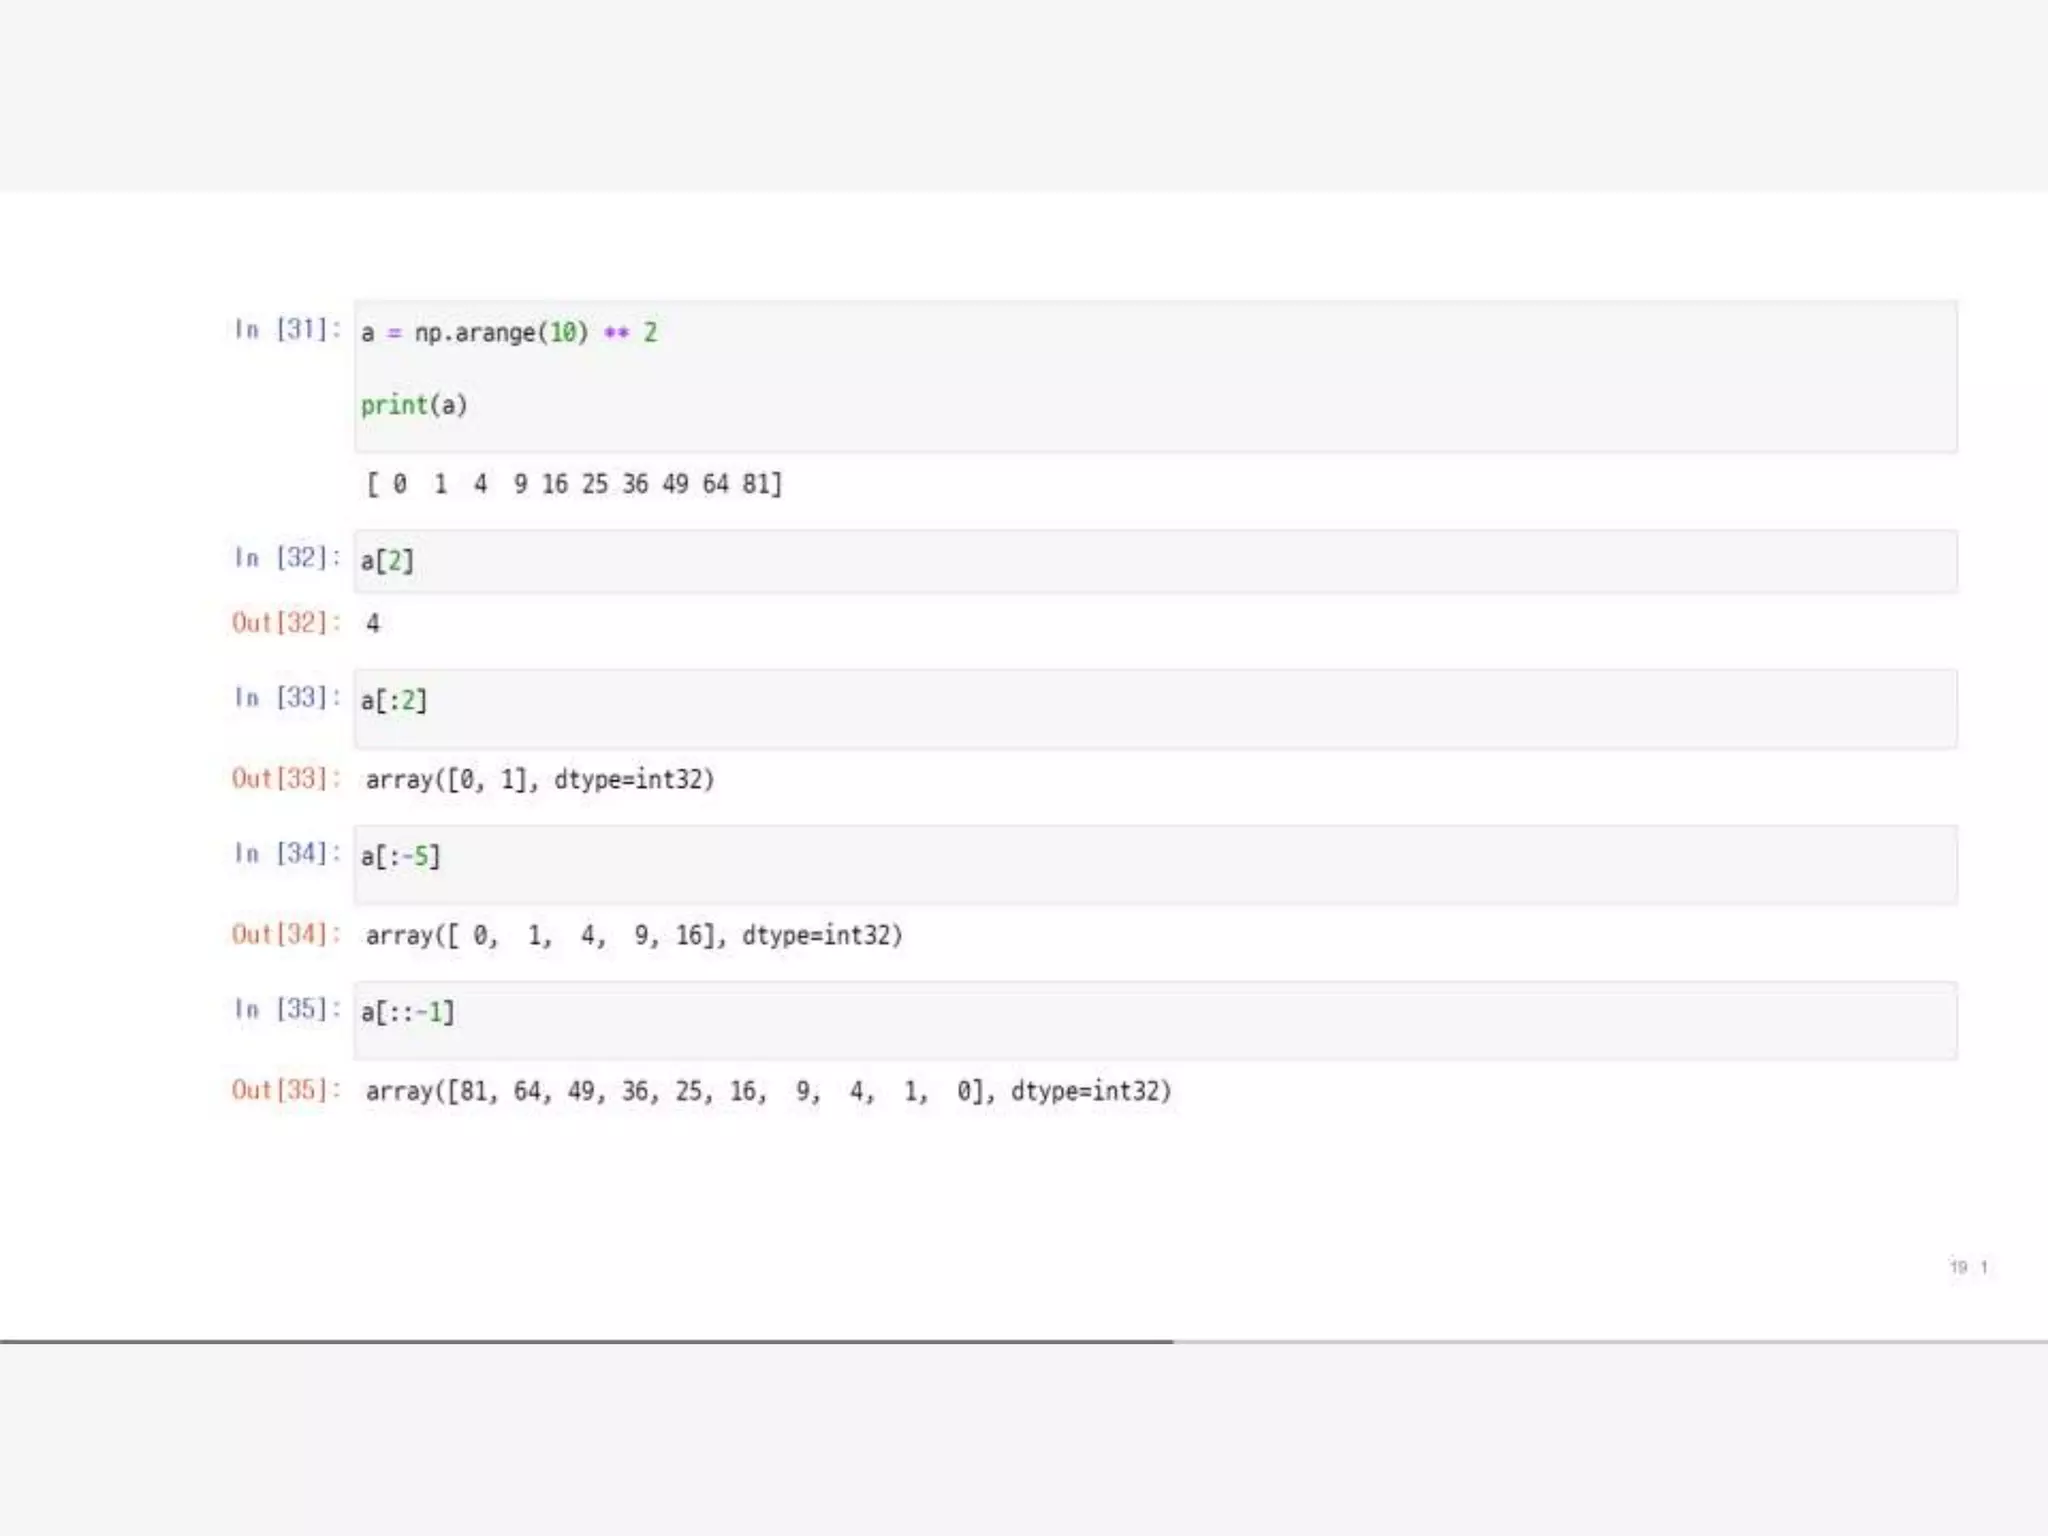The width and height of the screenshot is (2048, 1536).
Task: Click the printed squares list output
Action: [574, 485]
